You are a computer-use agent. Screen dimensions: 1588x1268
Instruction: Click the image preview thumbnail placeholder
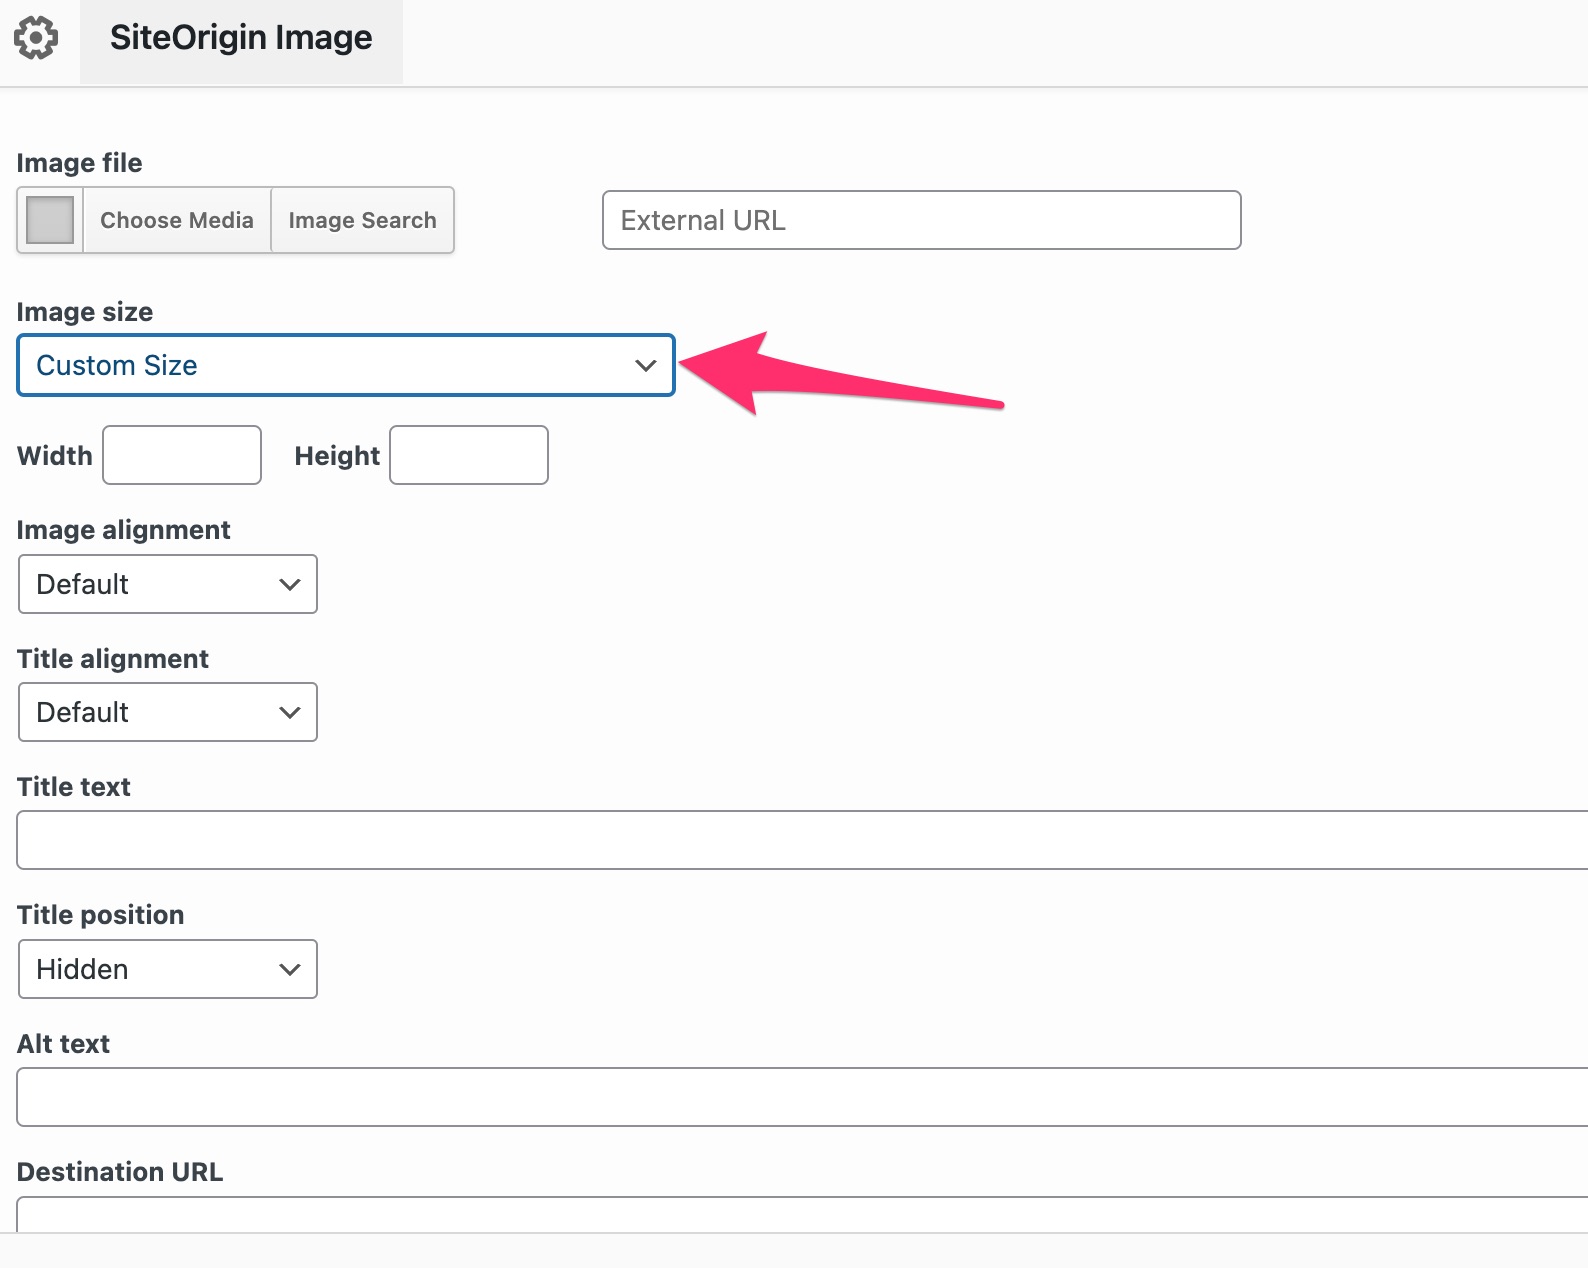coord(50,220)
